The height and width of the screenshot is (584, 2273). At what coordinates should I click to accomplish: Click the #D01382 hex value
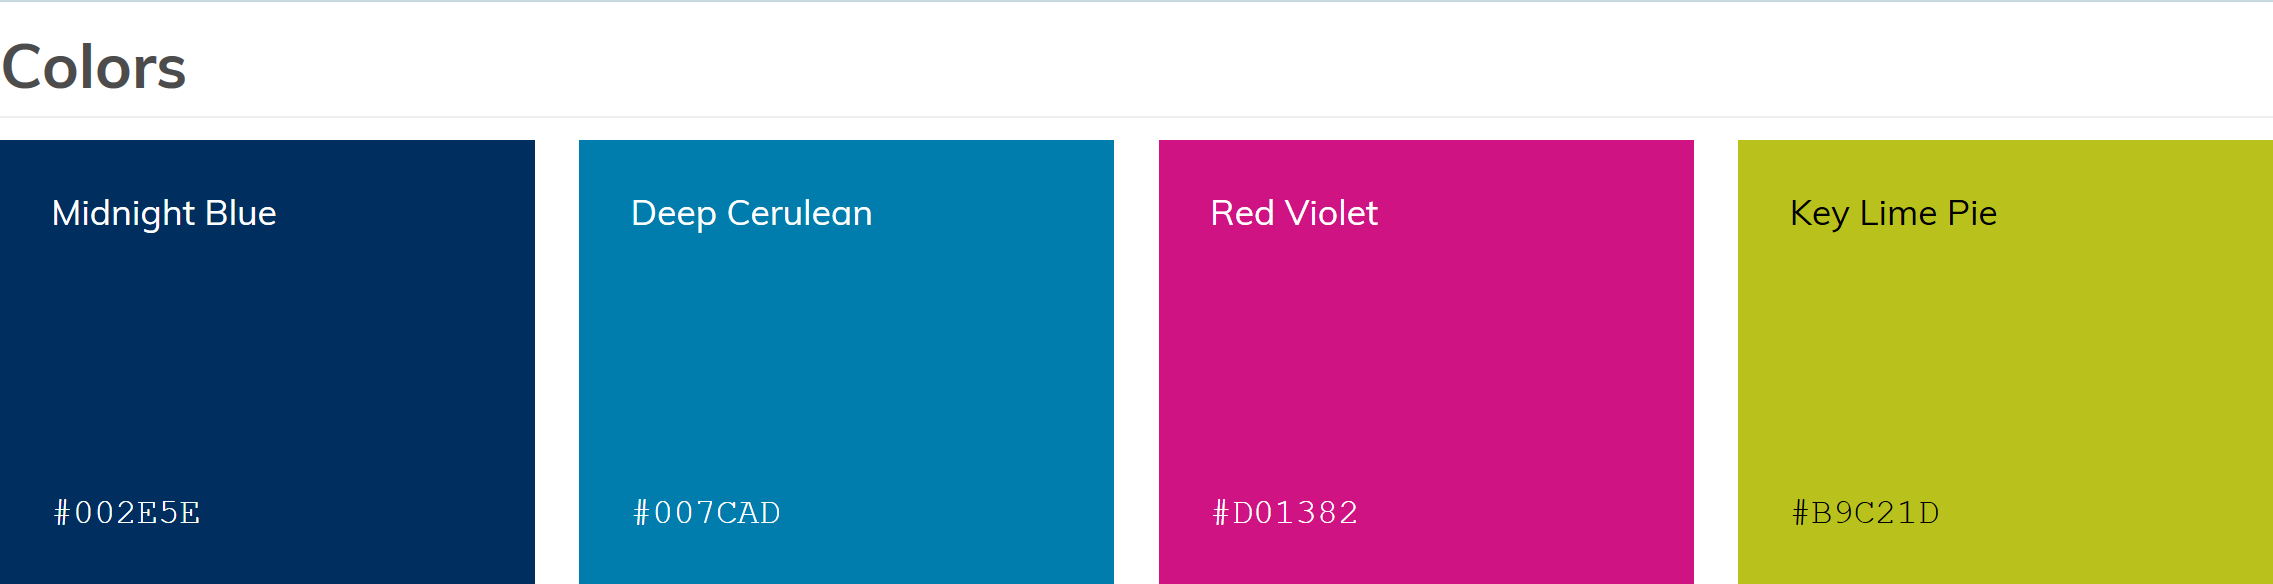[1286, 513]
